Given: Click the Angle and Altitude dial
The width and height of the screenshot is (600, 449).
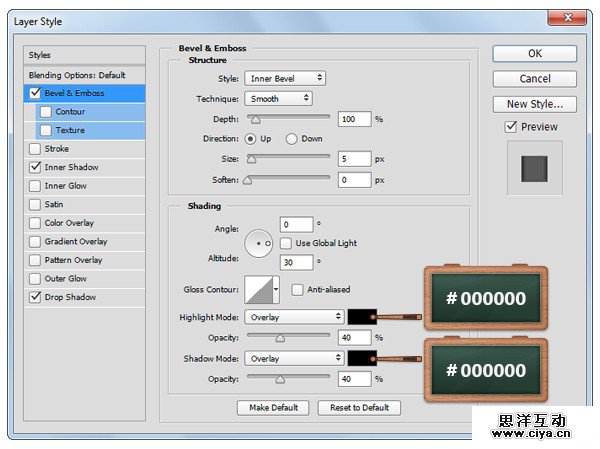Looking at the screenshot, I should [259, 243].
